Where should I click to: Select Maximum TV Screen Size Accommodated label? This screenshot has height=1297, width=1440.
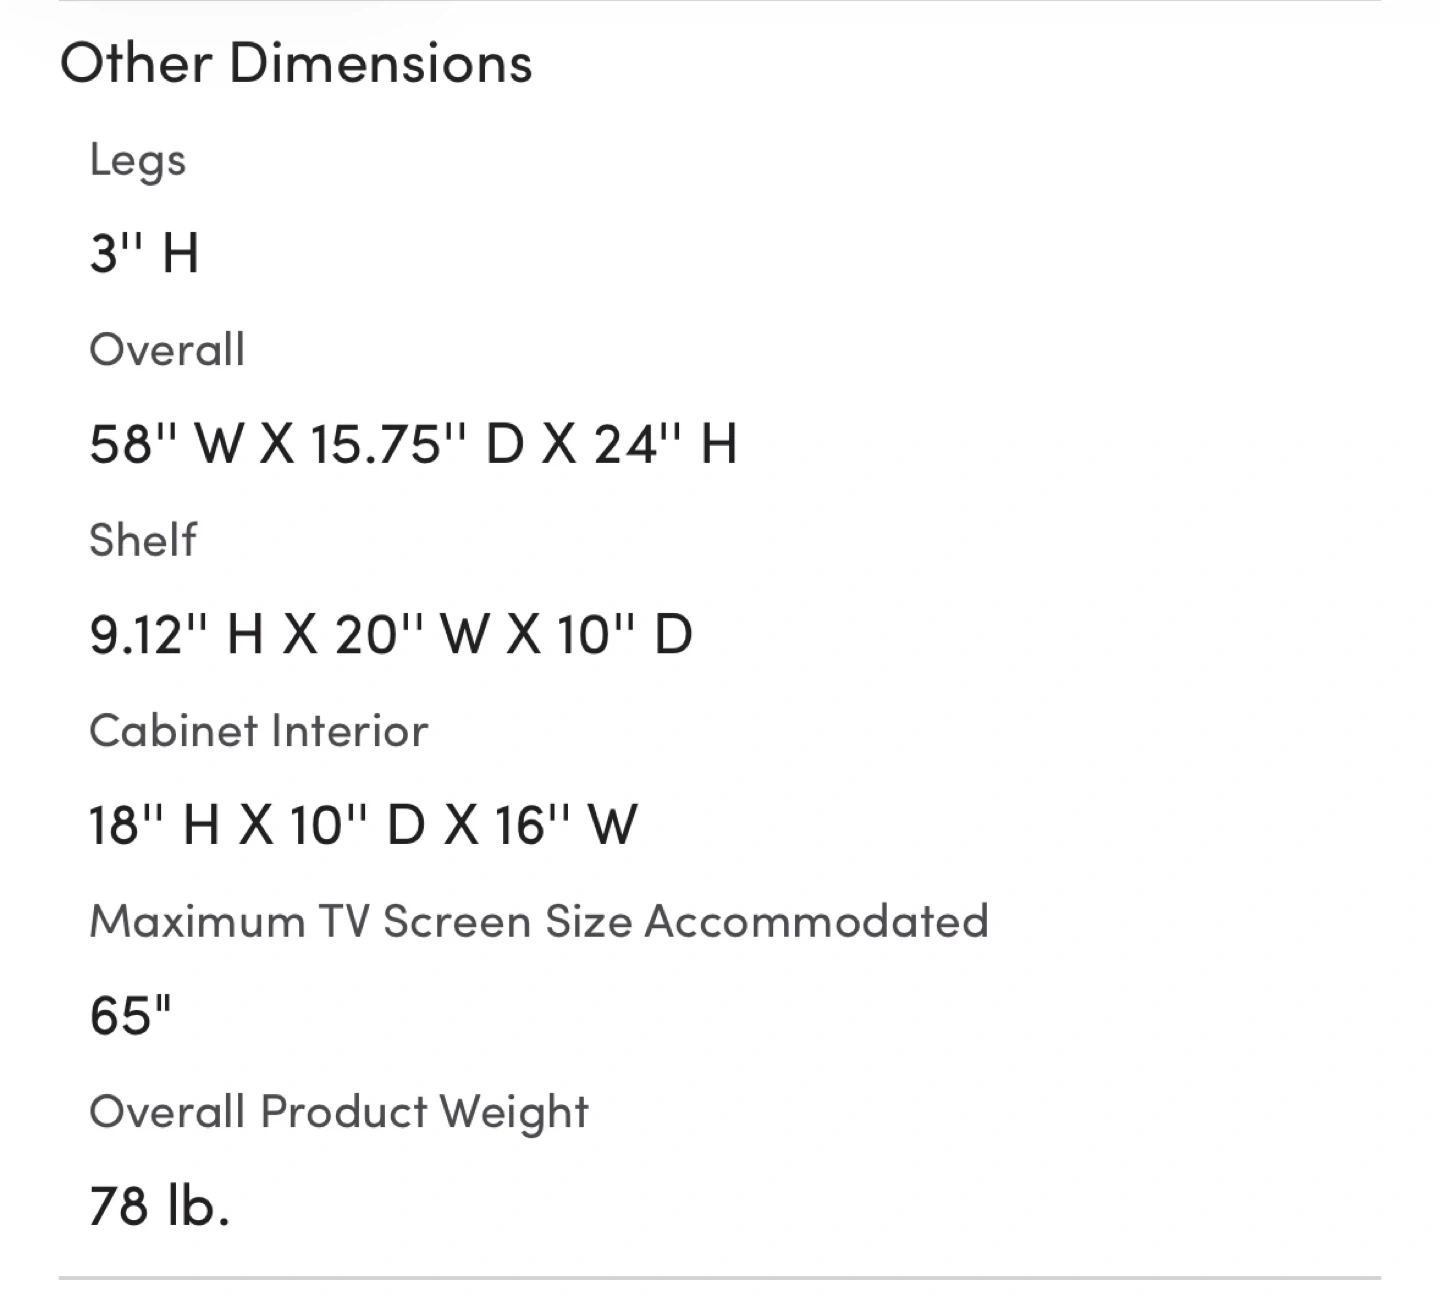point(539,921)
